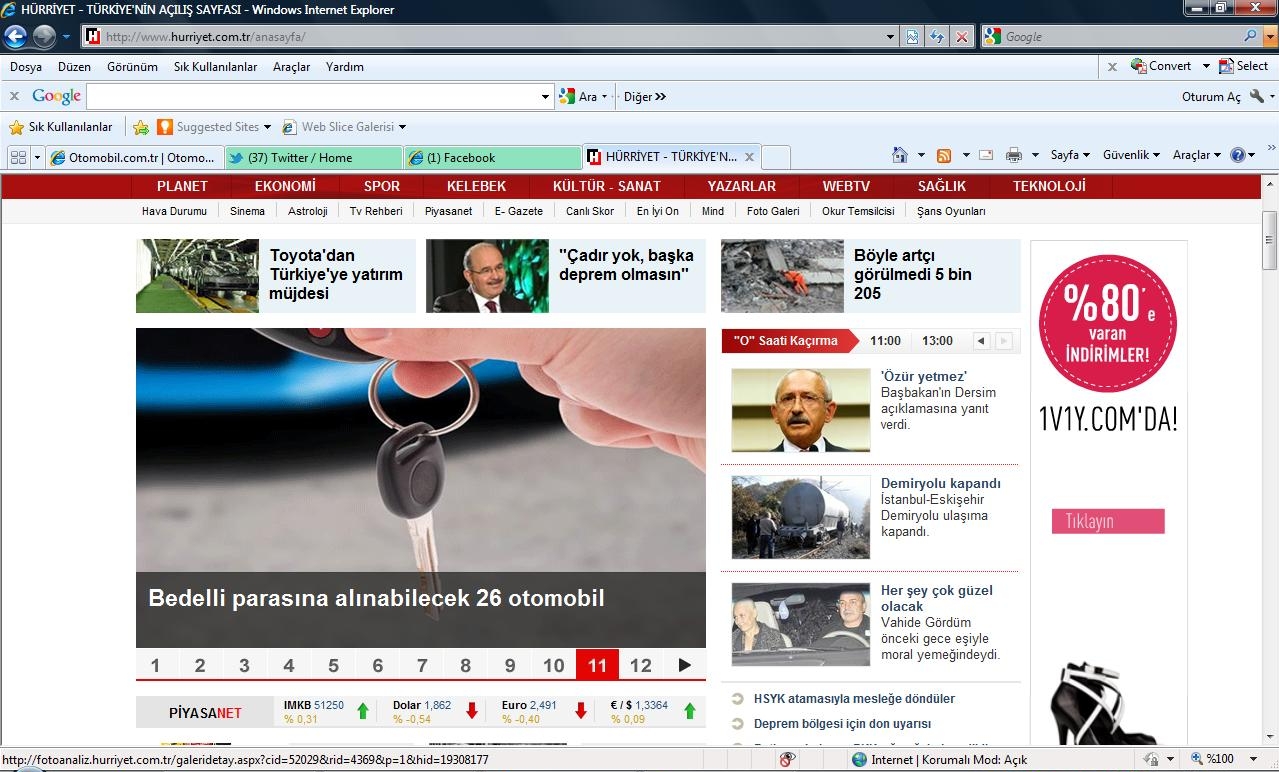Open the Sayfa dropdown menu

coord(1070,155)
